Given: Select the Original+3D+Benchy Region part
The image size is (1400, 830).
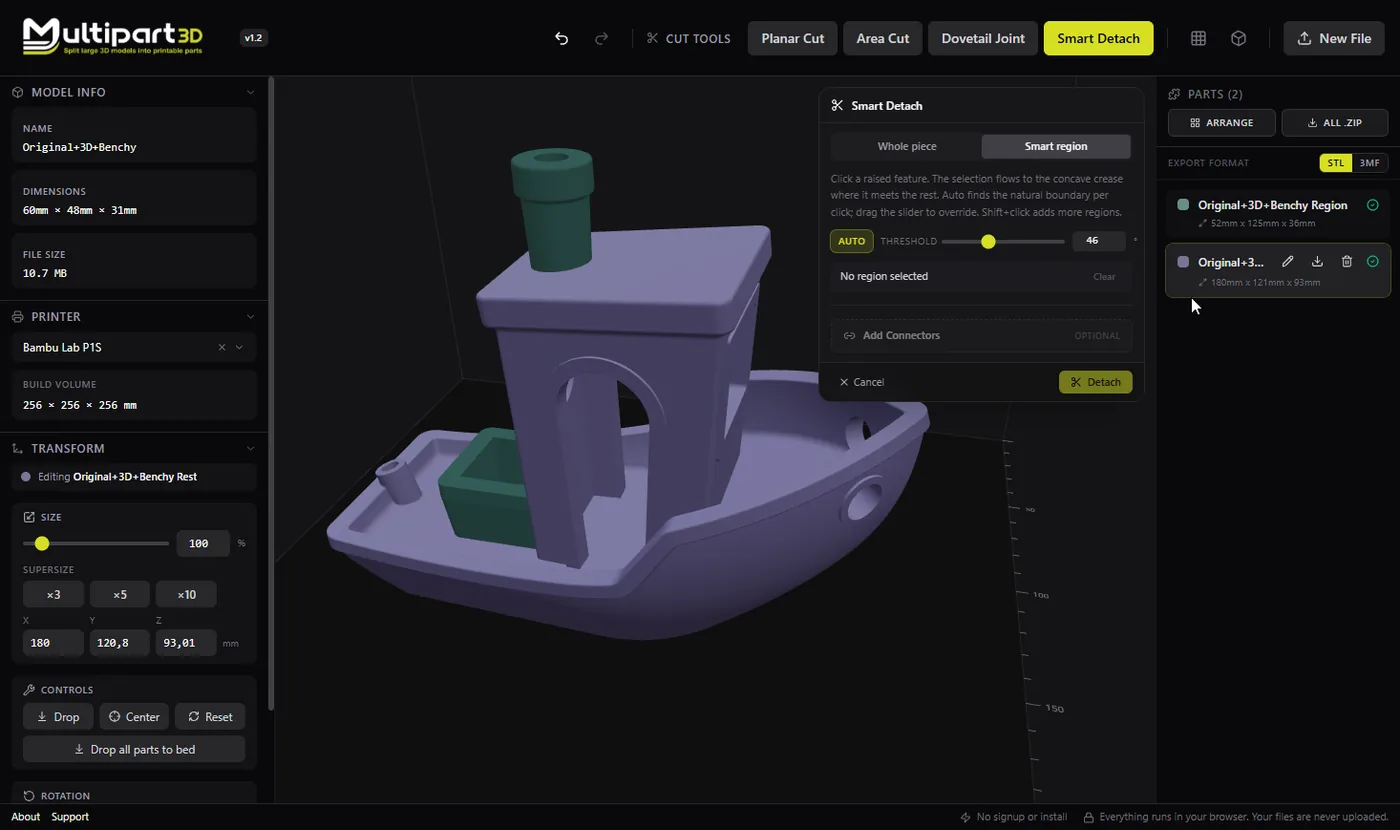Looking at the screenshot, I should click(x=1278, y=212).
